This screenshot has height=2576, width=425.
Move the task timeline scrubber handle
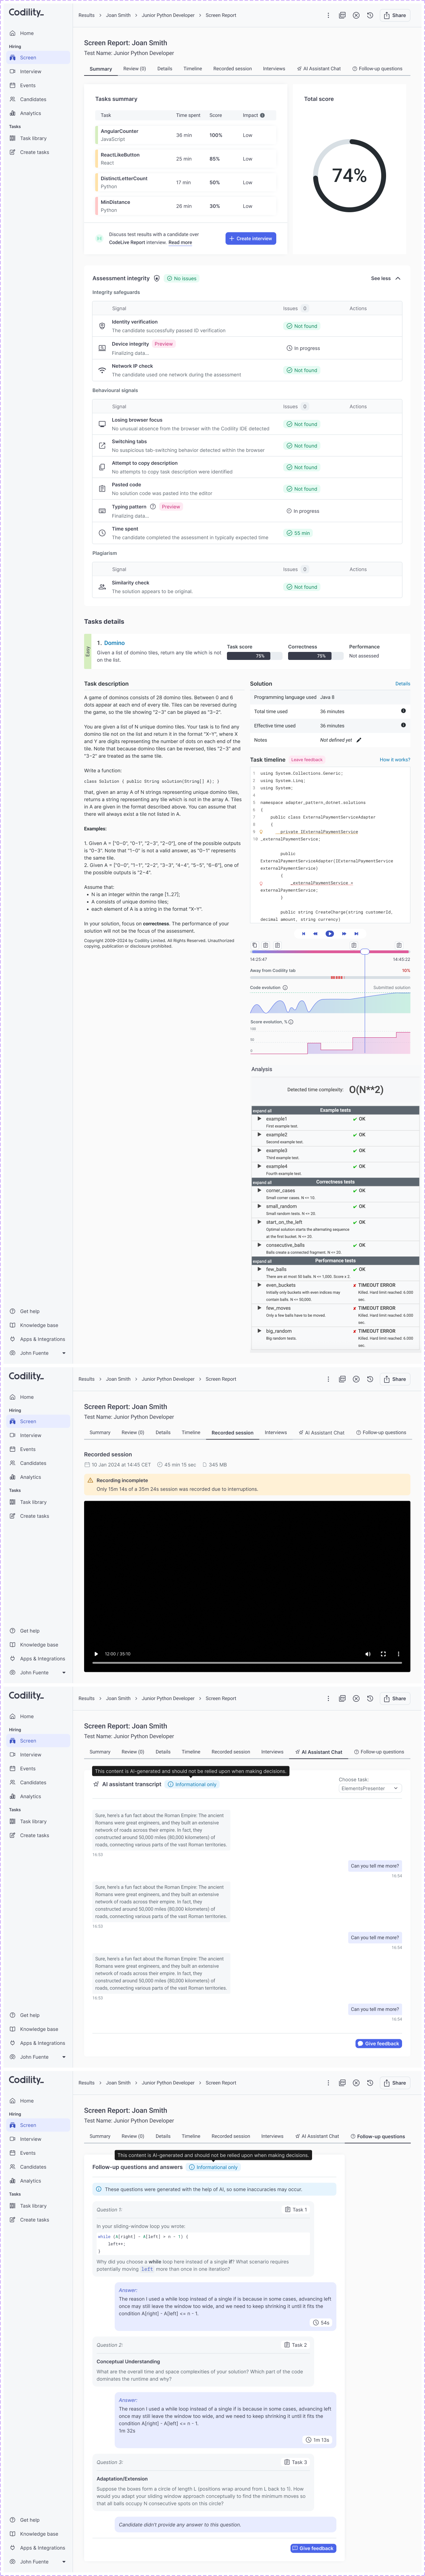pos(365,952)
